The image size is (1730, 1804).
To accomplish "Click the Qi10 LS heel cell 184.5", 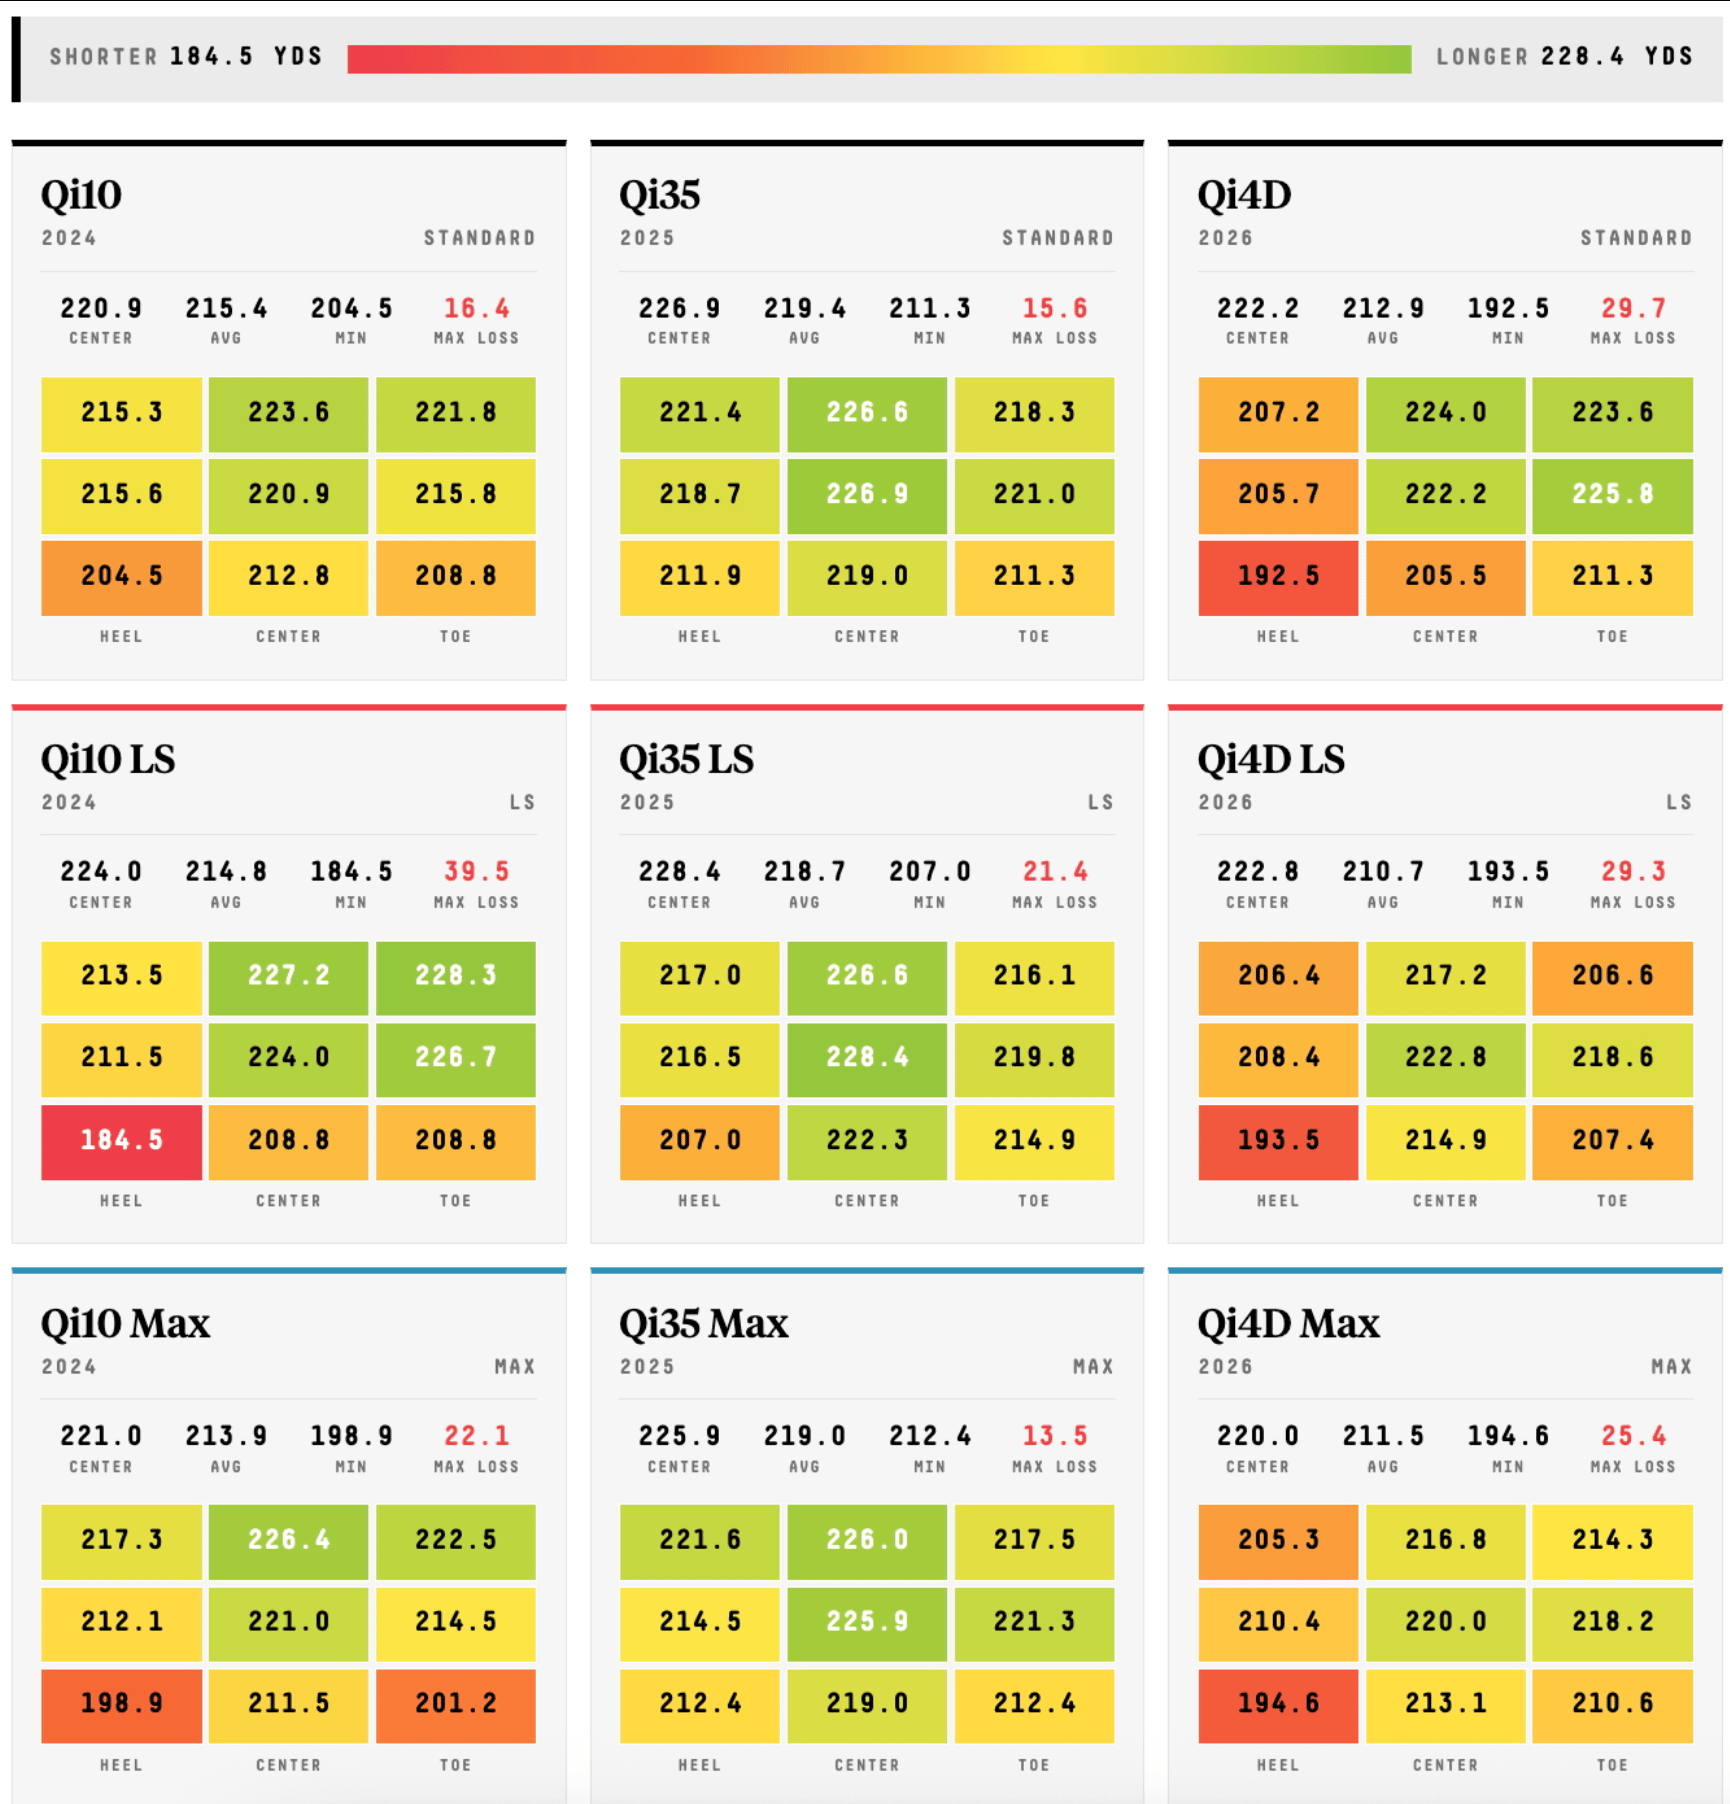I will 121,1141.
